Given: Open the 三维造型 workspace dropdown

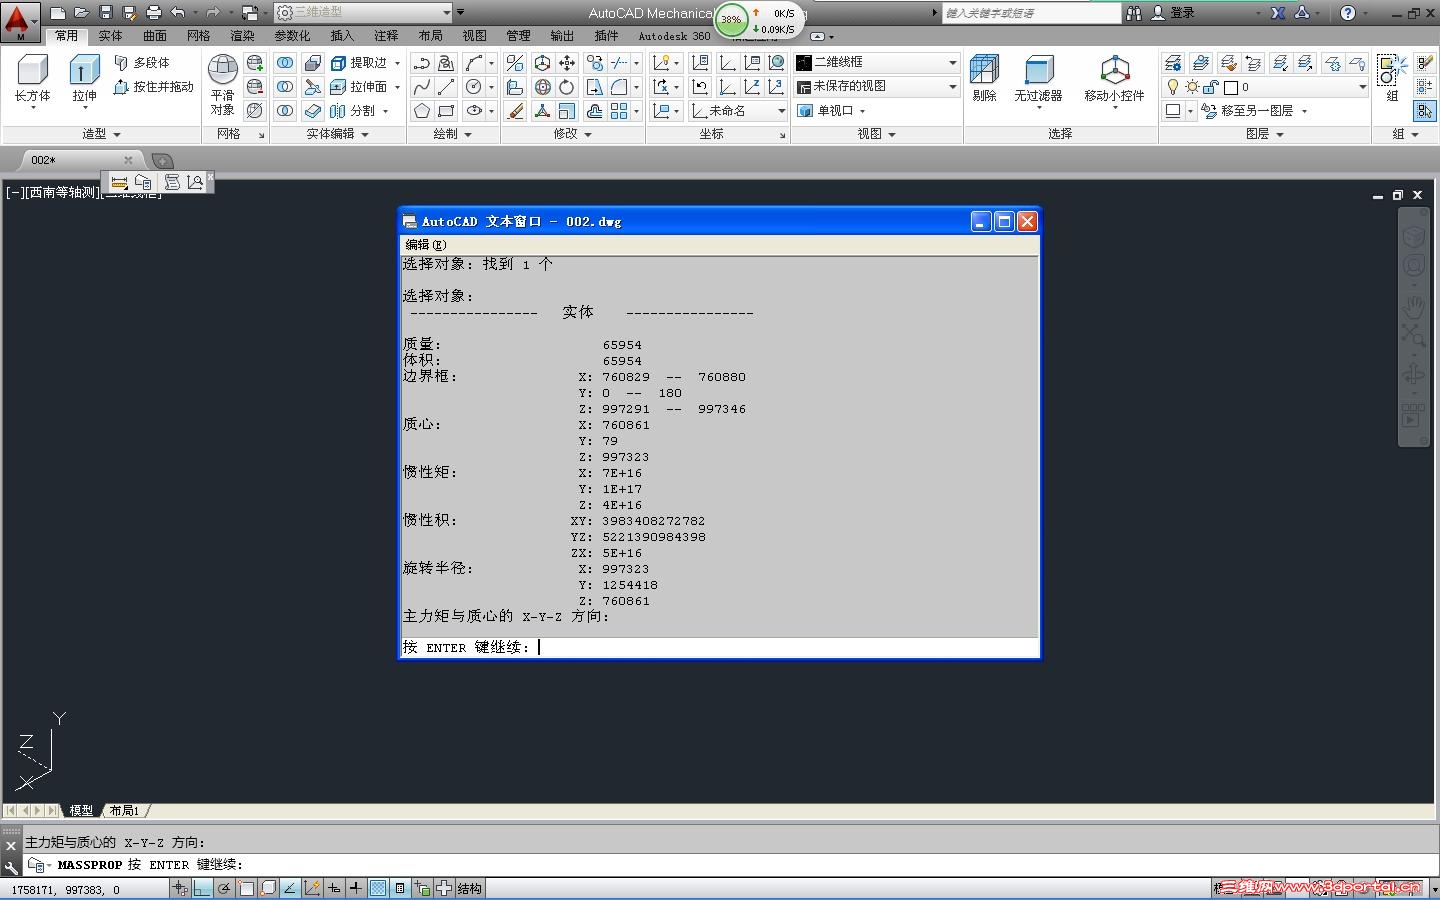Looking at the screenshot, I should (x=363, y=12).
